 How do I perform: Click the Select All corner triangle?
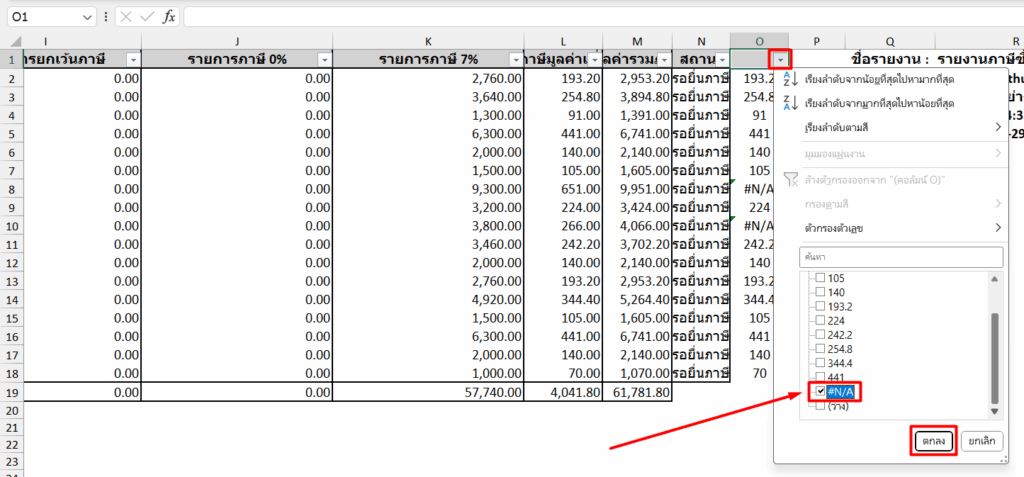pos(11,41)
